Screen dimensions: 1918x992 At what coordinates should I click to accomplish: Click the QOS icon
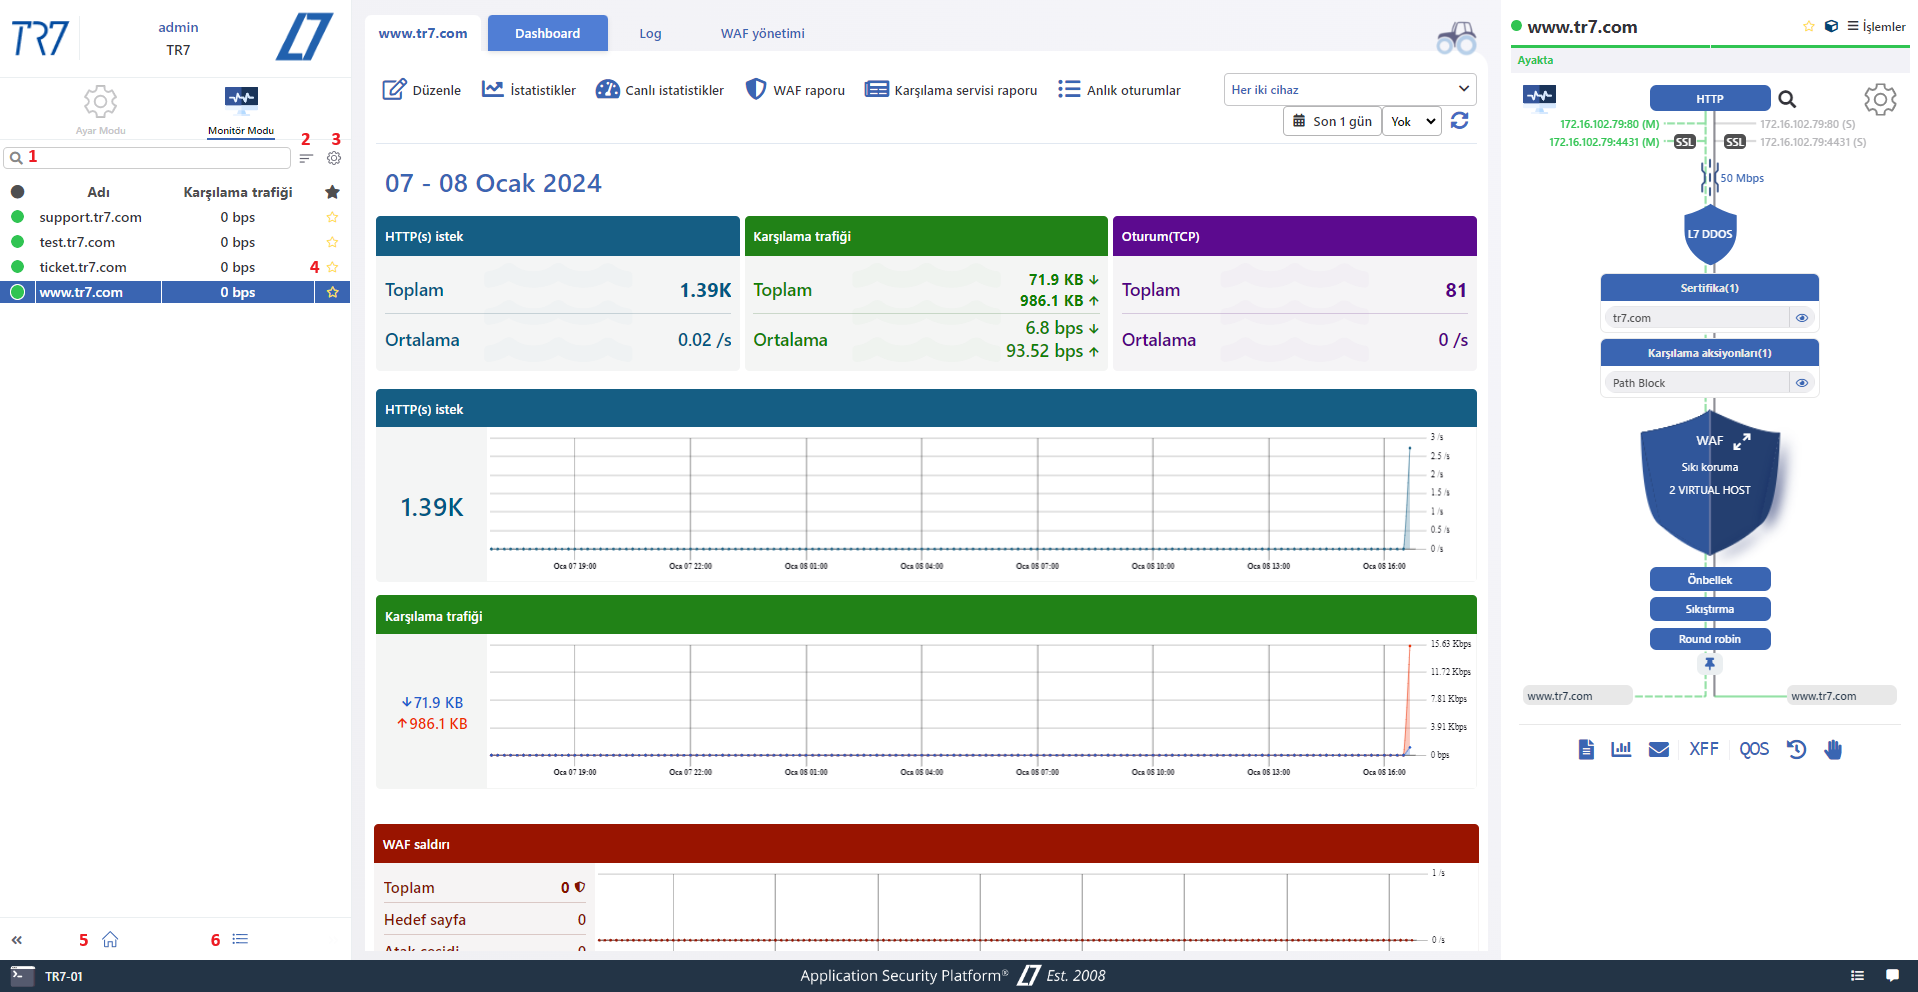(1754, 749)
